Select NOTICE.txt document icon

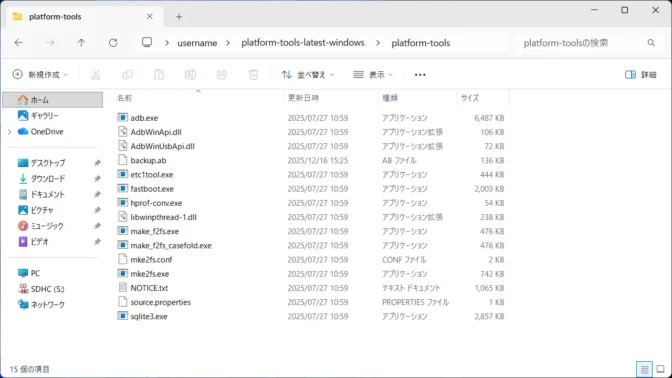click(123, 288)
